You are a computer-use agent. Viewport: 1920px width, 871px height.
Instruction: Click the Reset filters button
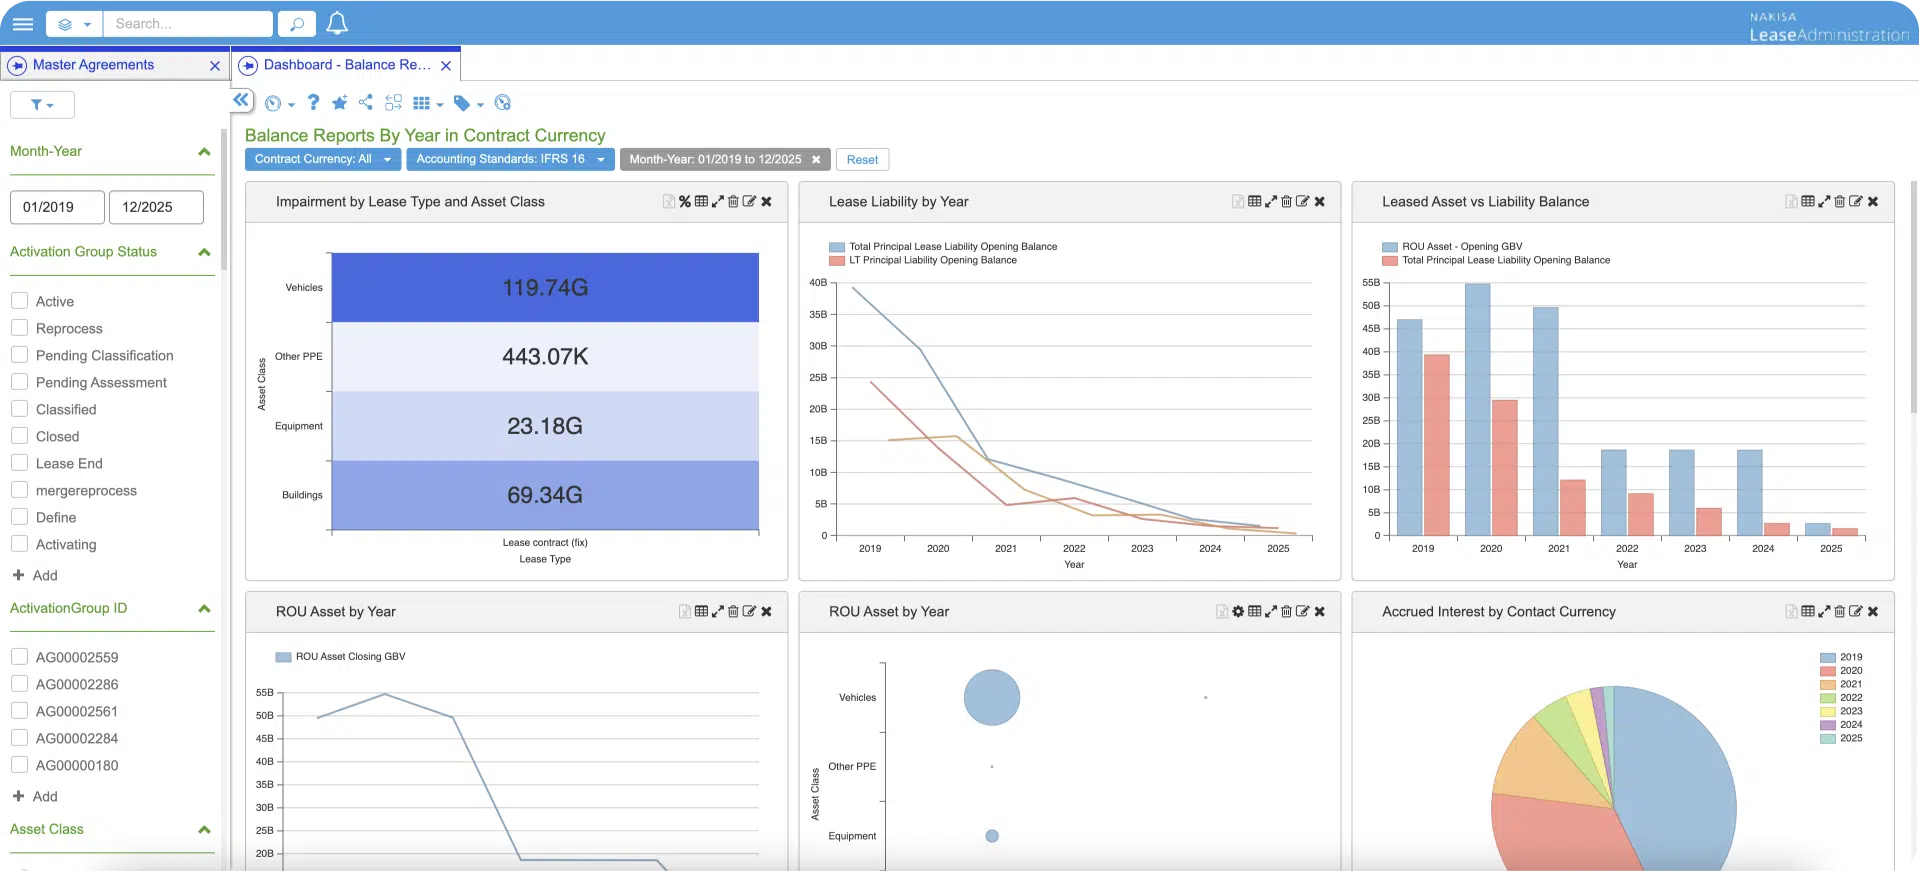coord(862,159)
